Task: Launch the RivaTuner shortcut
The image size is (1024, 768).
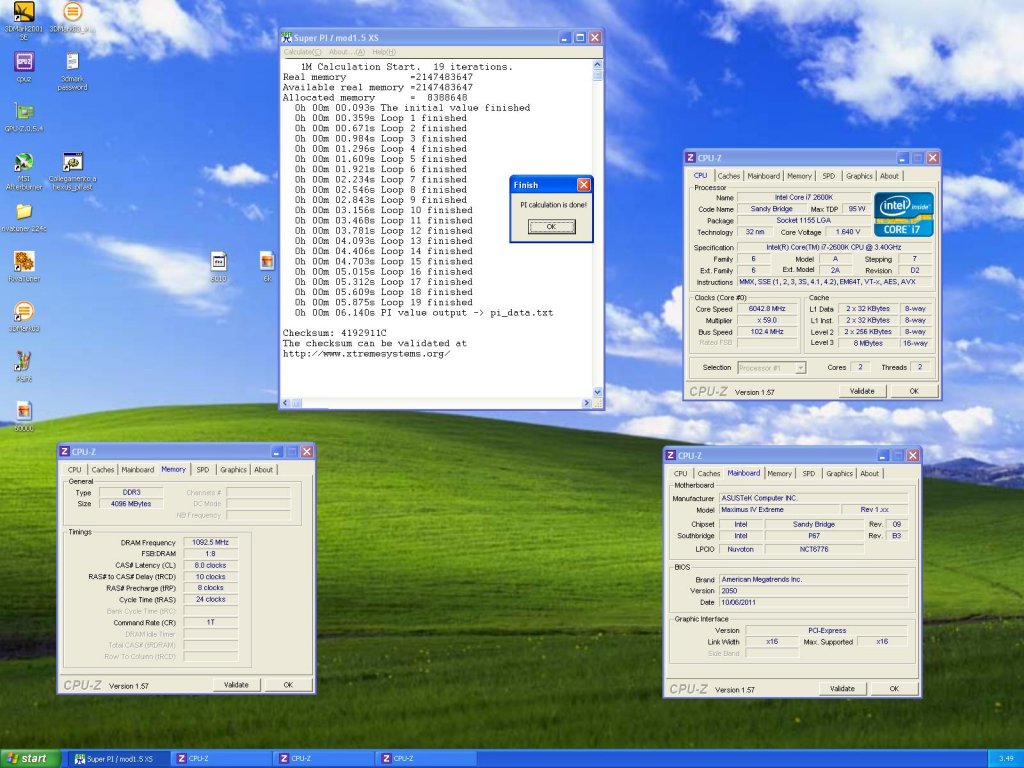Action: pyautogui.click(x=24, y=267)
